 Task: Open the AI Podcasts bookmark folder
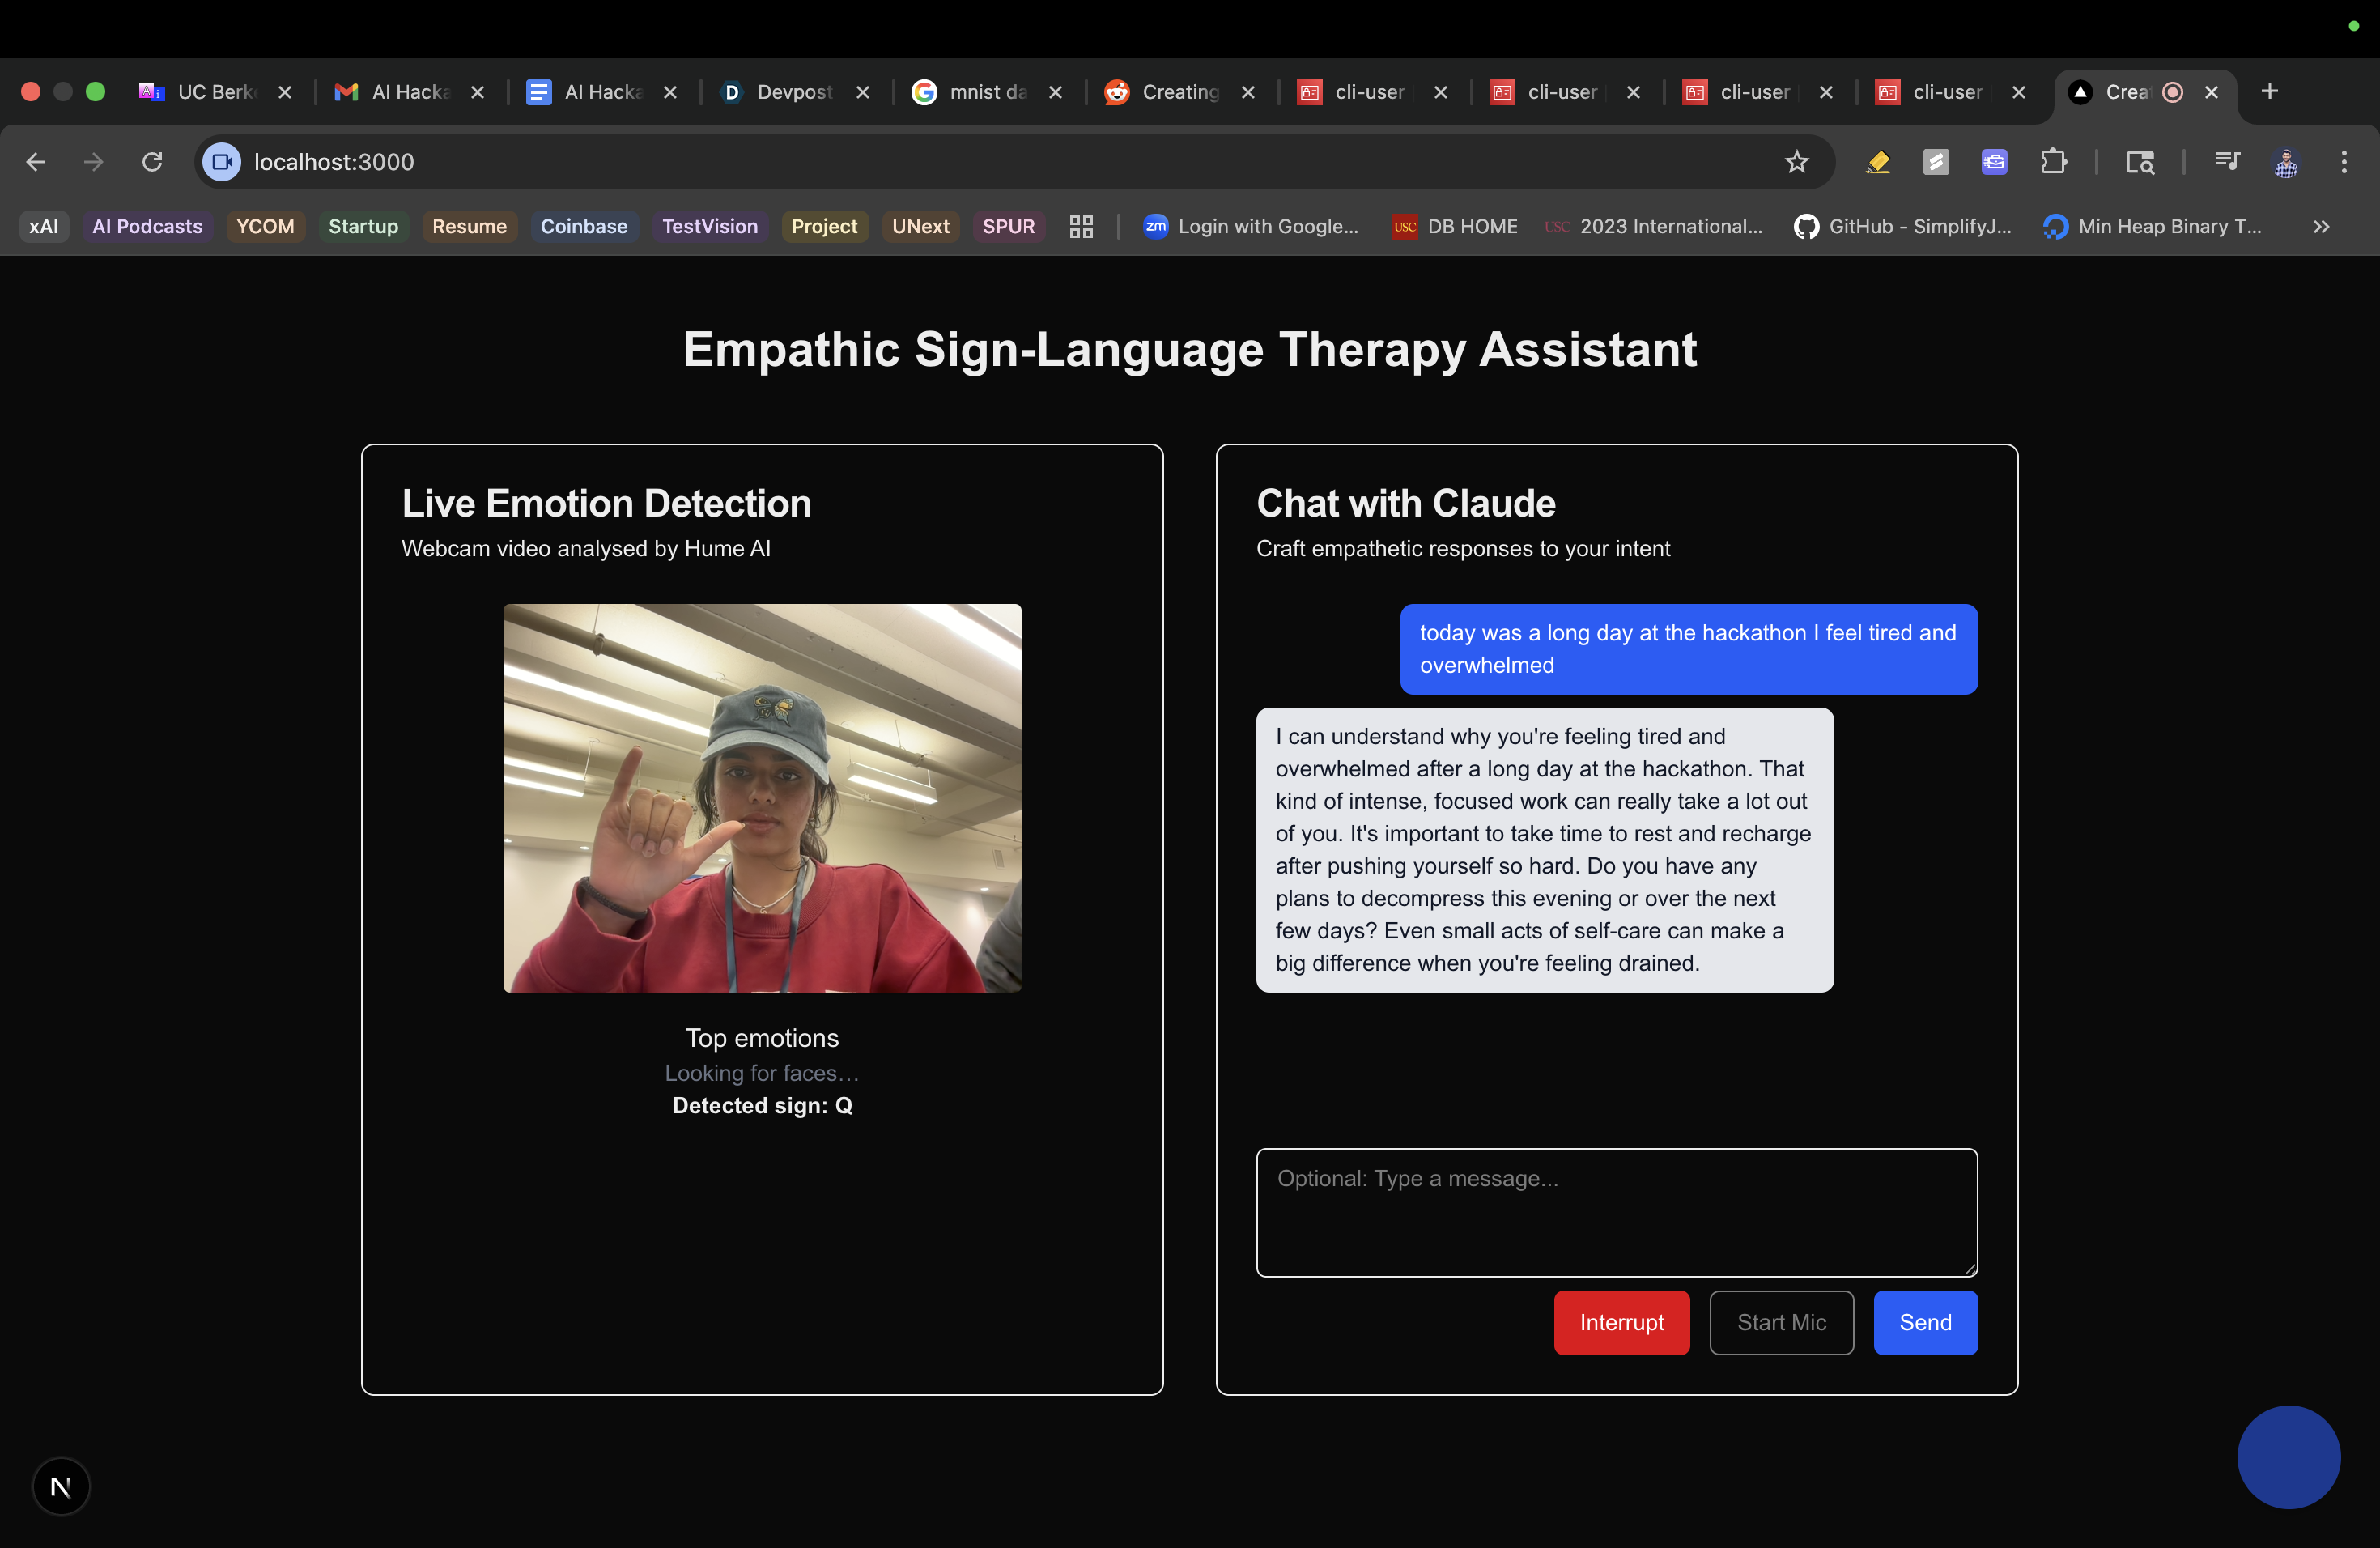(x=147, y=227)
